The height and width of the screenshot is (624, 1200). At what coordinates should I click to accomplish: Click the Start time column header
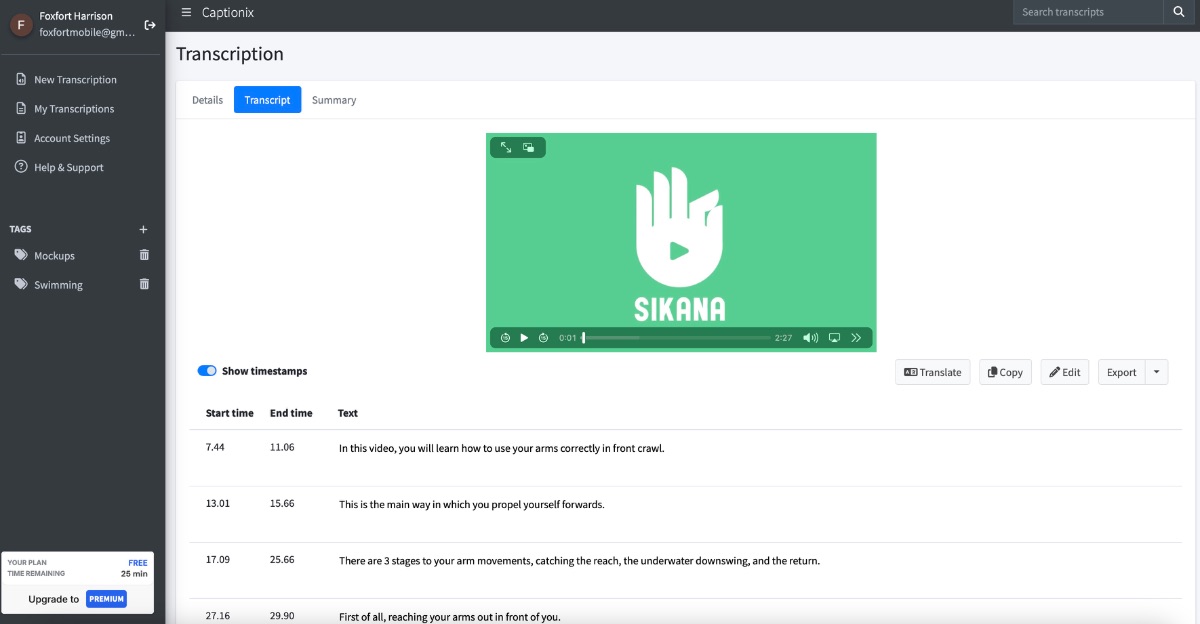(230, 413)
